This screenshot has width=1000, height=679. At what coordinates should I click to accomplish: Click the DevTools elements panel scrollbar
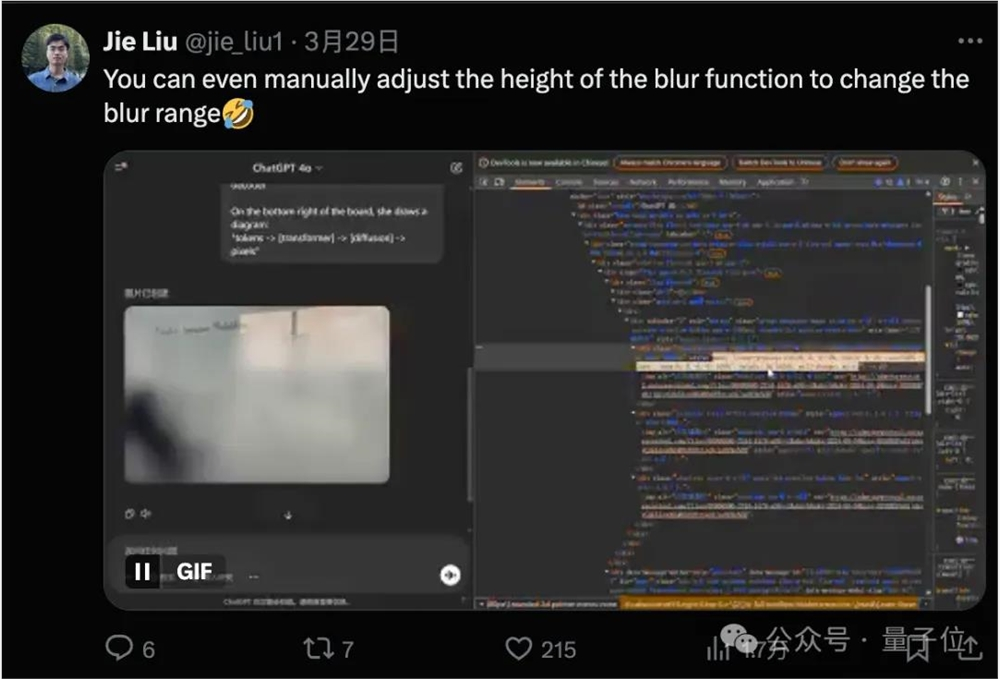[928, 351]
